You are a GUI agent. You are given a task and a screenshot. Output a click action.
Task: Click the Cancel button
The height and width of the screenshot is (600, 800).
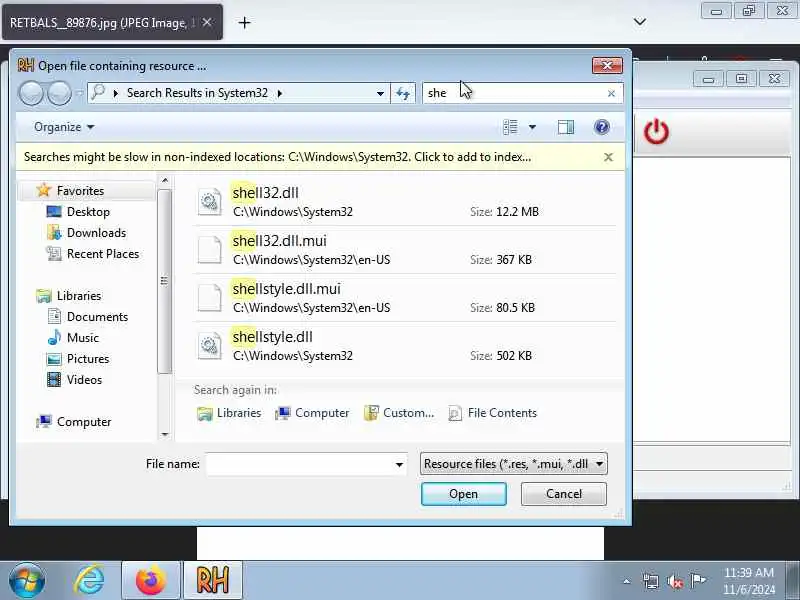point(564,494)
